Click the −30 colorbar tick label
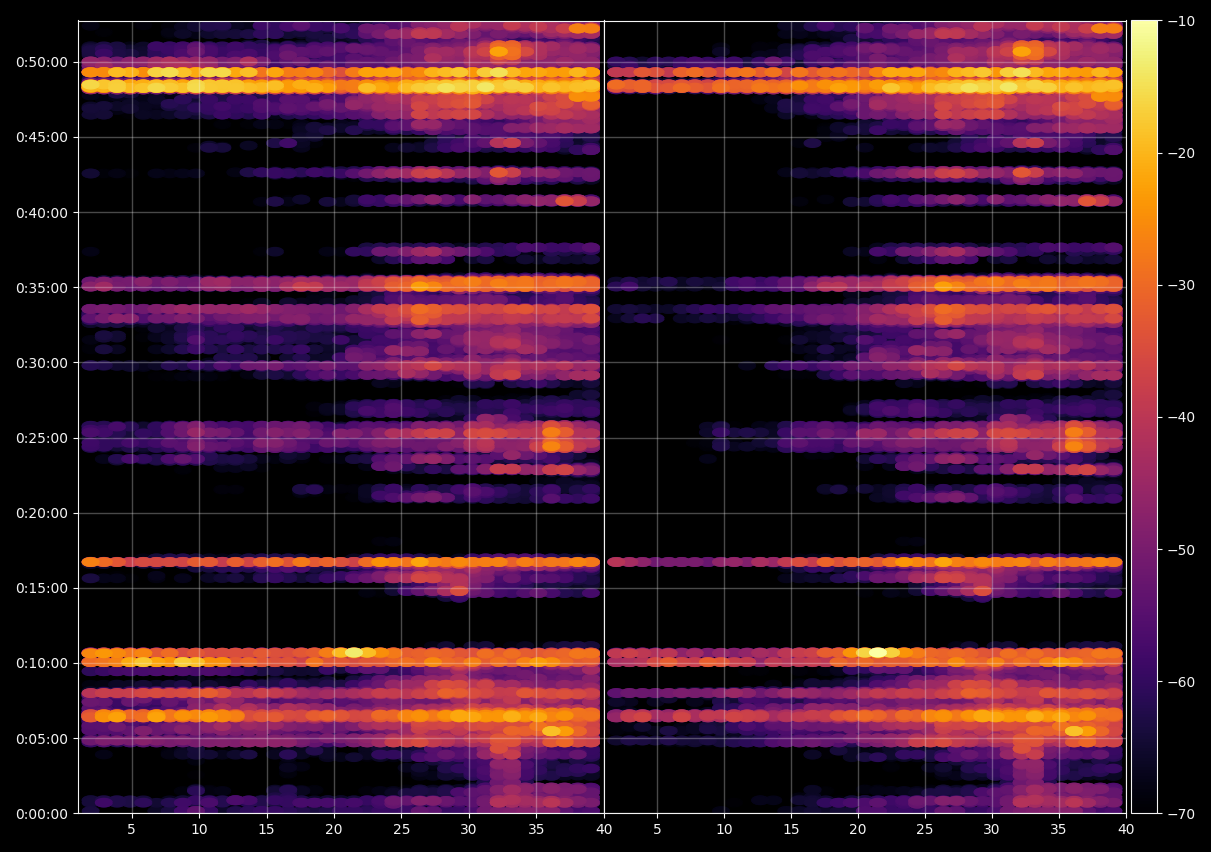This screenshot has height=852, width=1211. click(1180, 285)
